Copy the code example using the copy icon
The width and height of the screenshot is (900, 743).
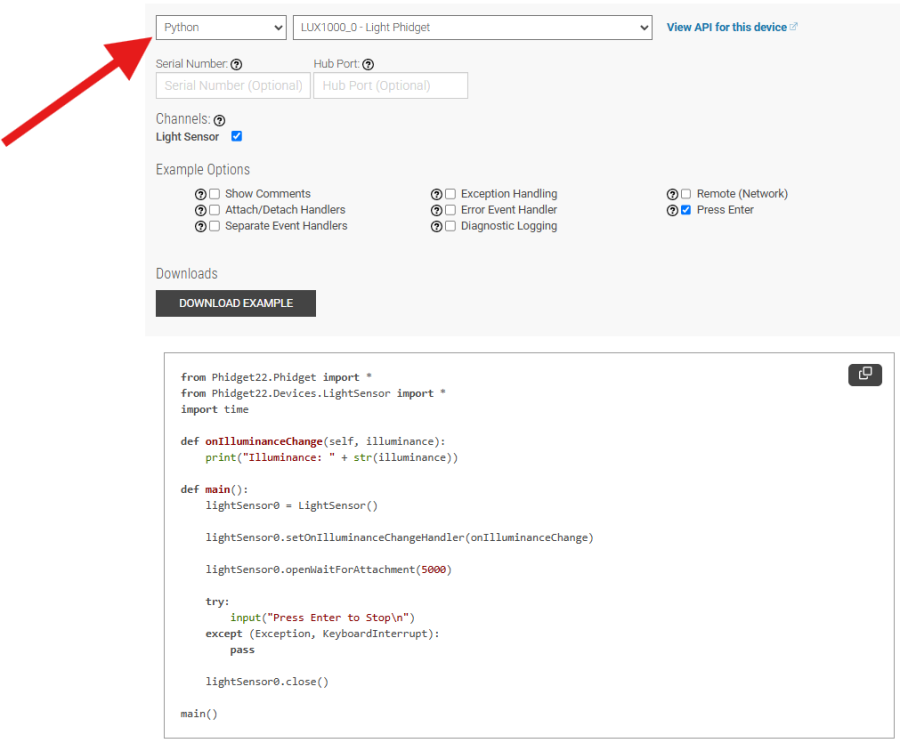point(864,374)
